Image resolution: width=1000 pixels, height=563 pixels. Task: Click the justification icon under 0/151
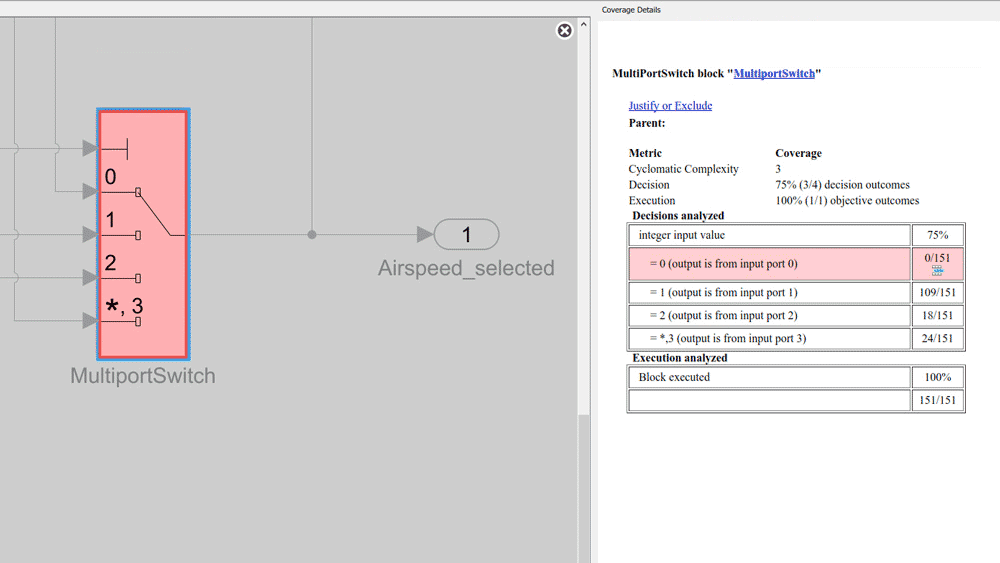click(937, 271)
